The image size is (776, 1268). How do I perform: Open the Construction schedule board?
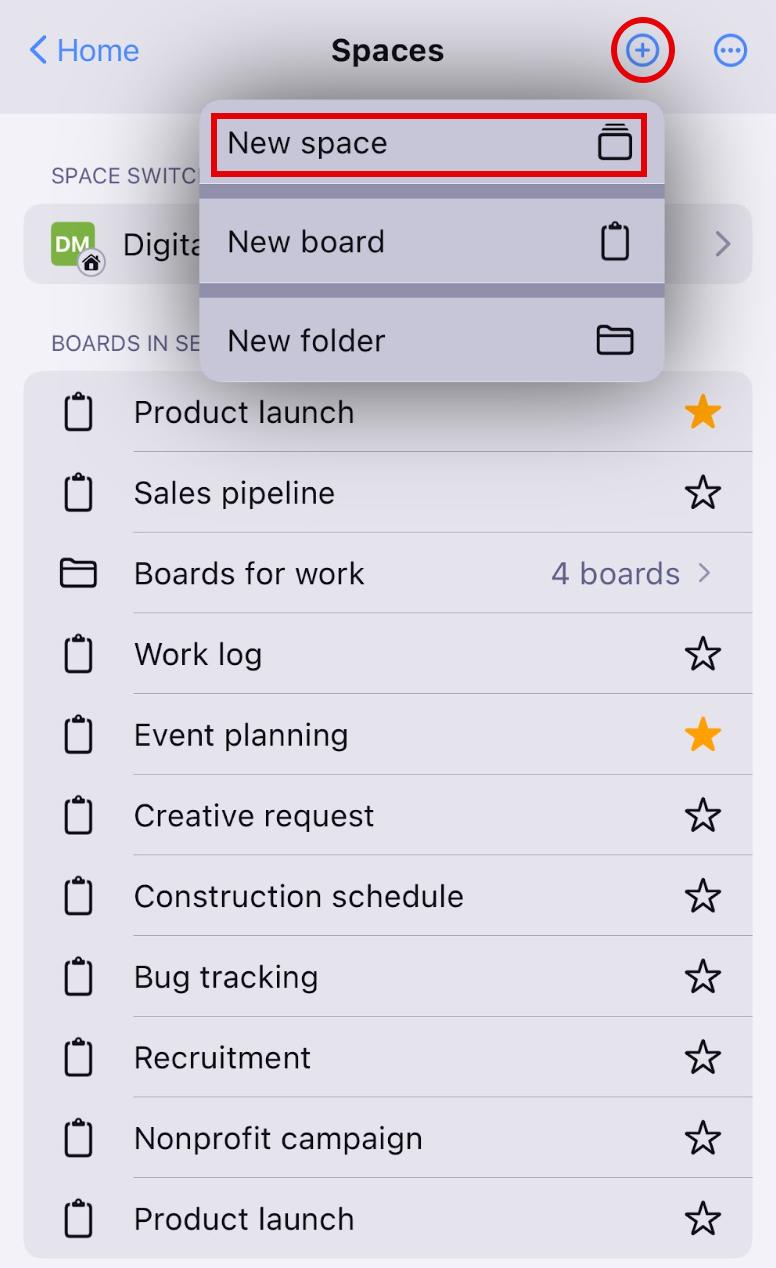[298, 897]
